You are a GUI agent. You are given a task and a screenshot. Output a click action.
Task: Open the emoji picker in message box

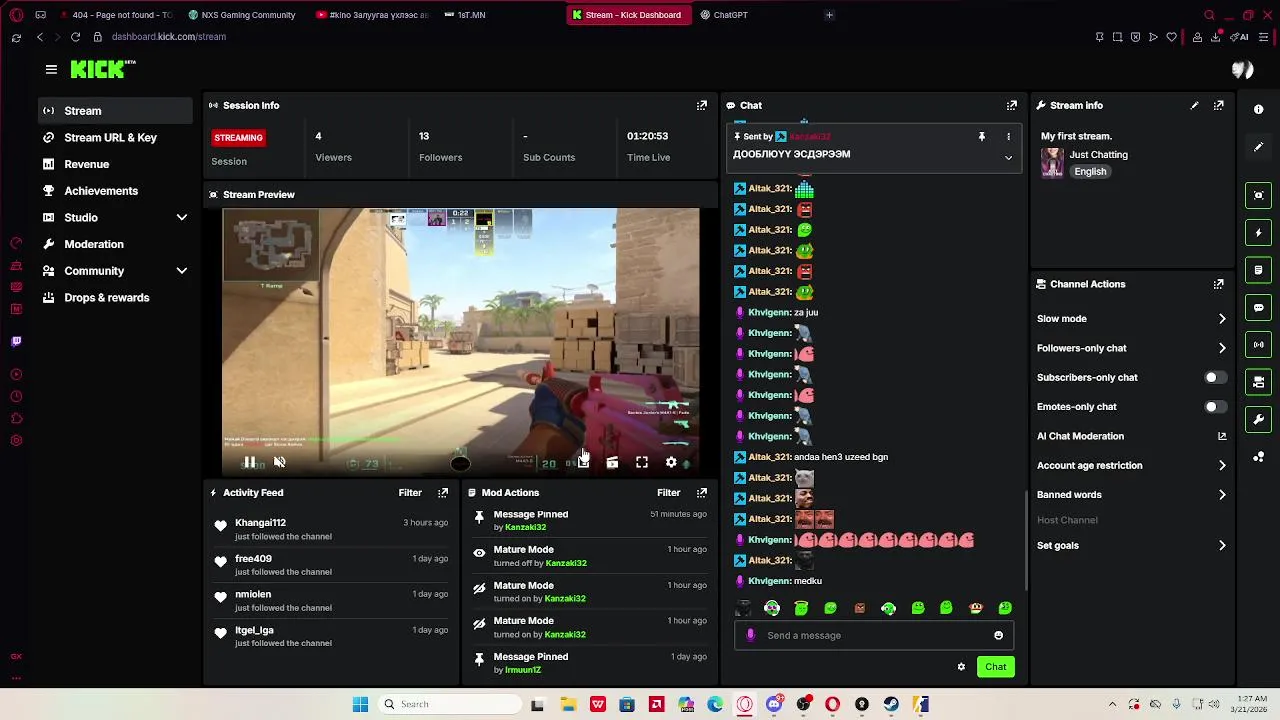(x=998, y=635)
